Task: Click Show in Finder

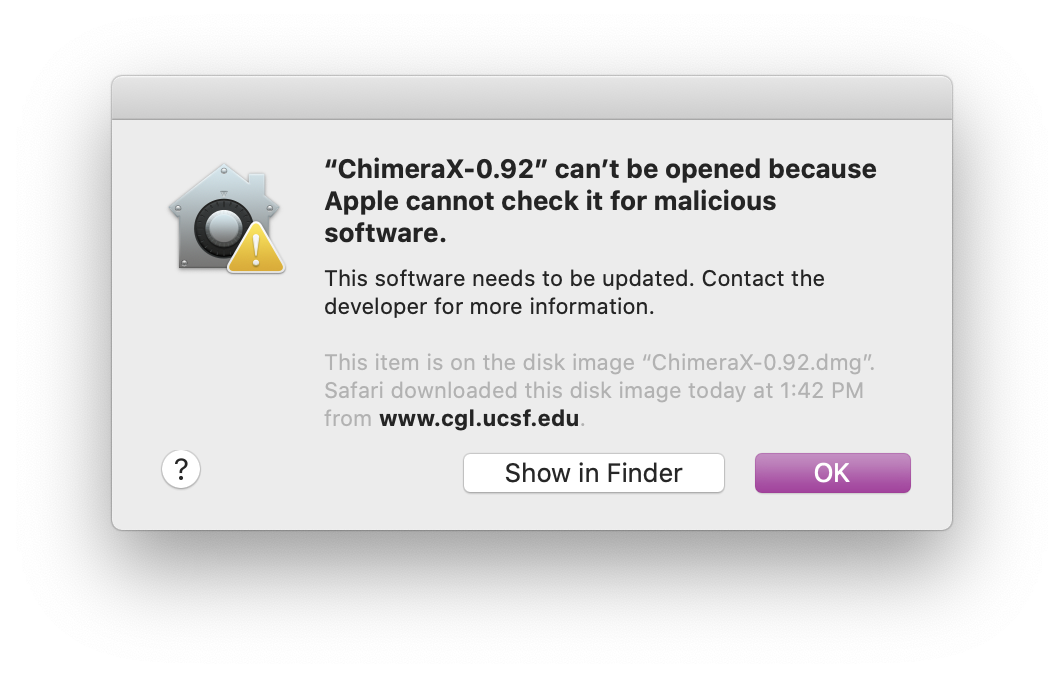Action: click(x=593, y=472)
